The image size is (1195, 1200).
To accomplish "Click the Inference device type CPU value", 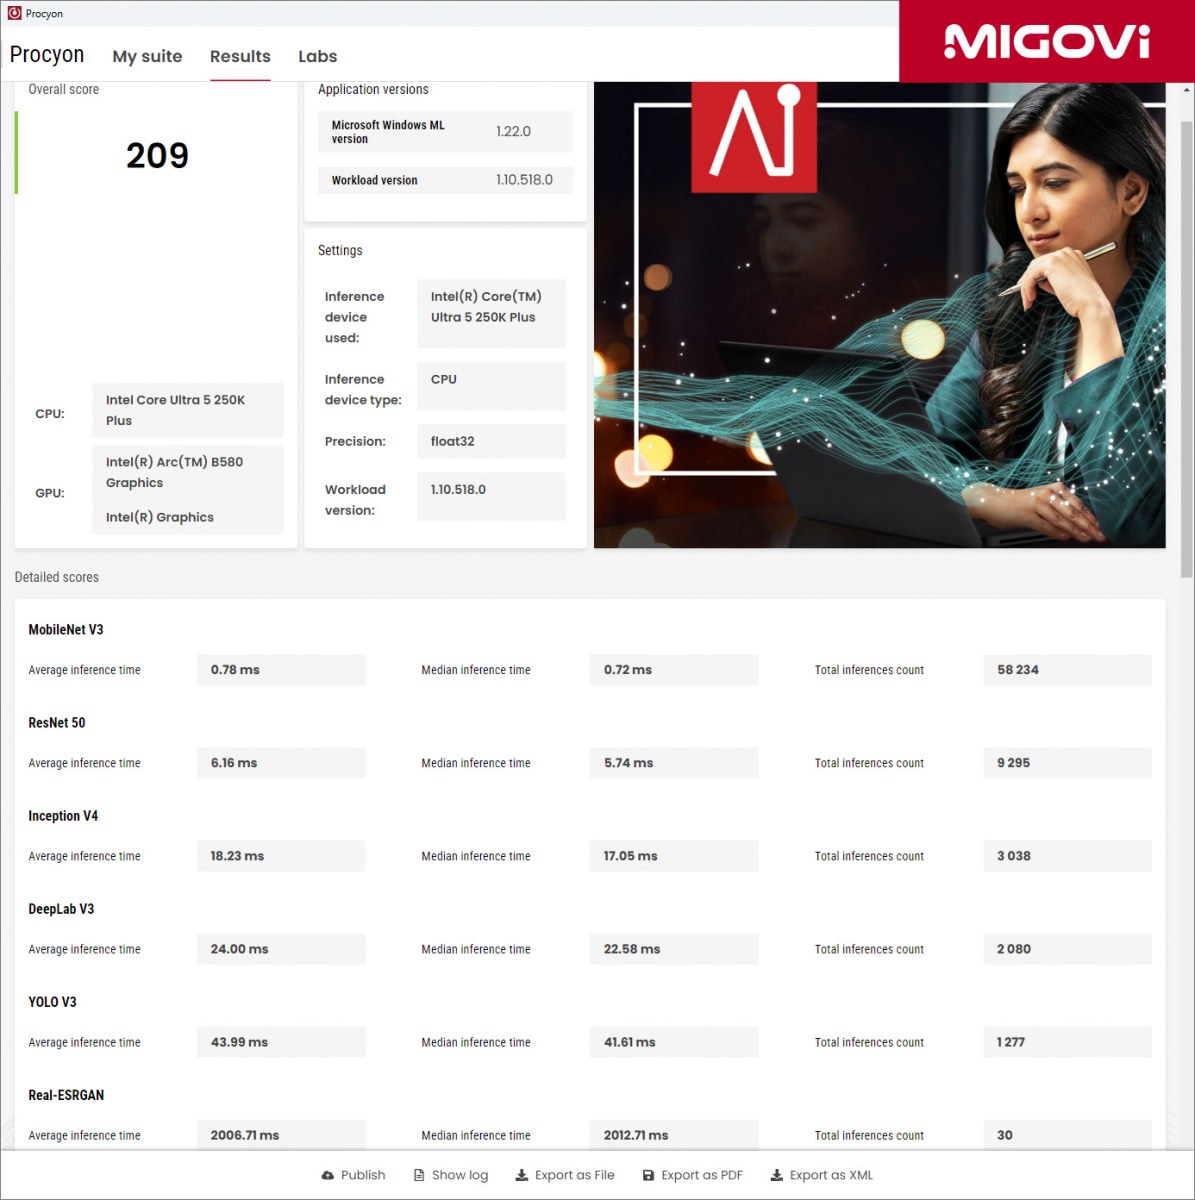I will [491, 386].
